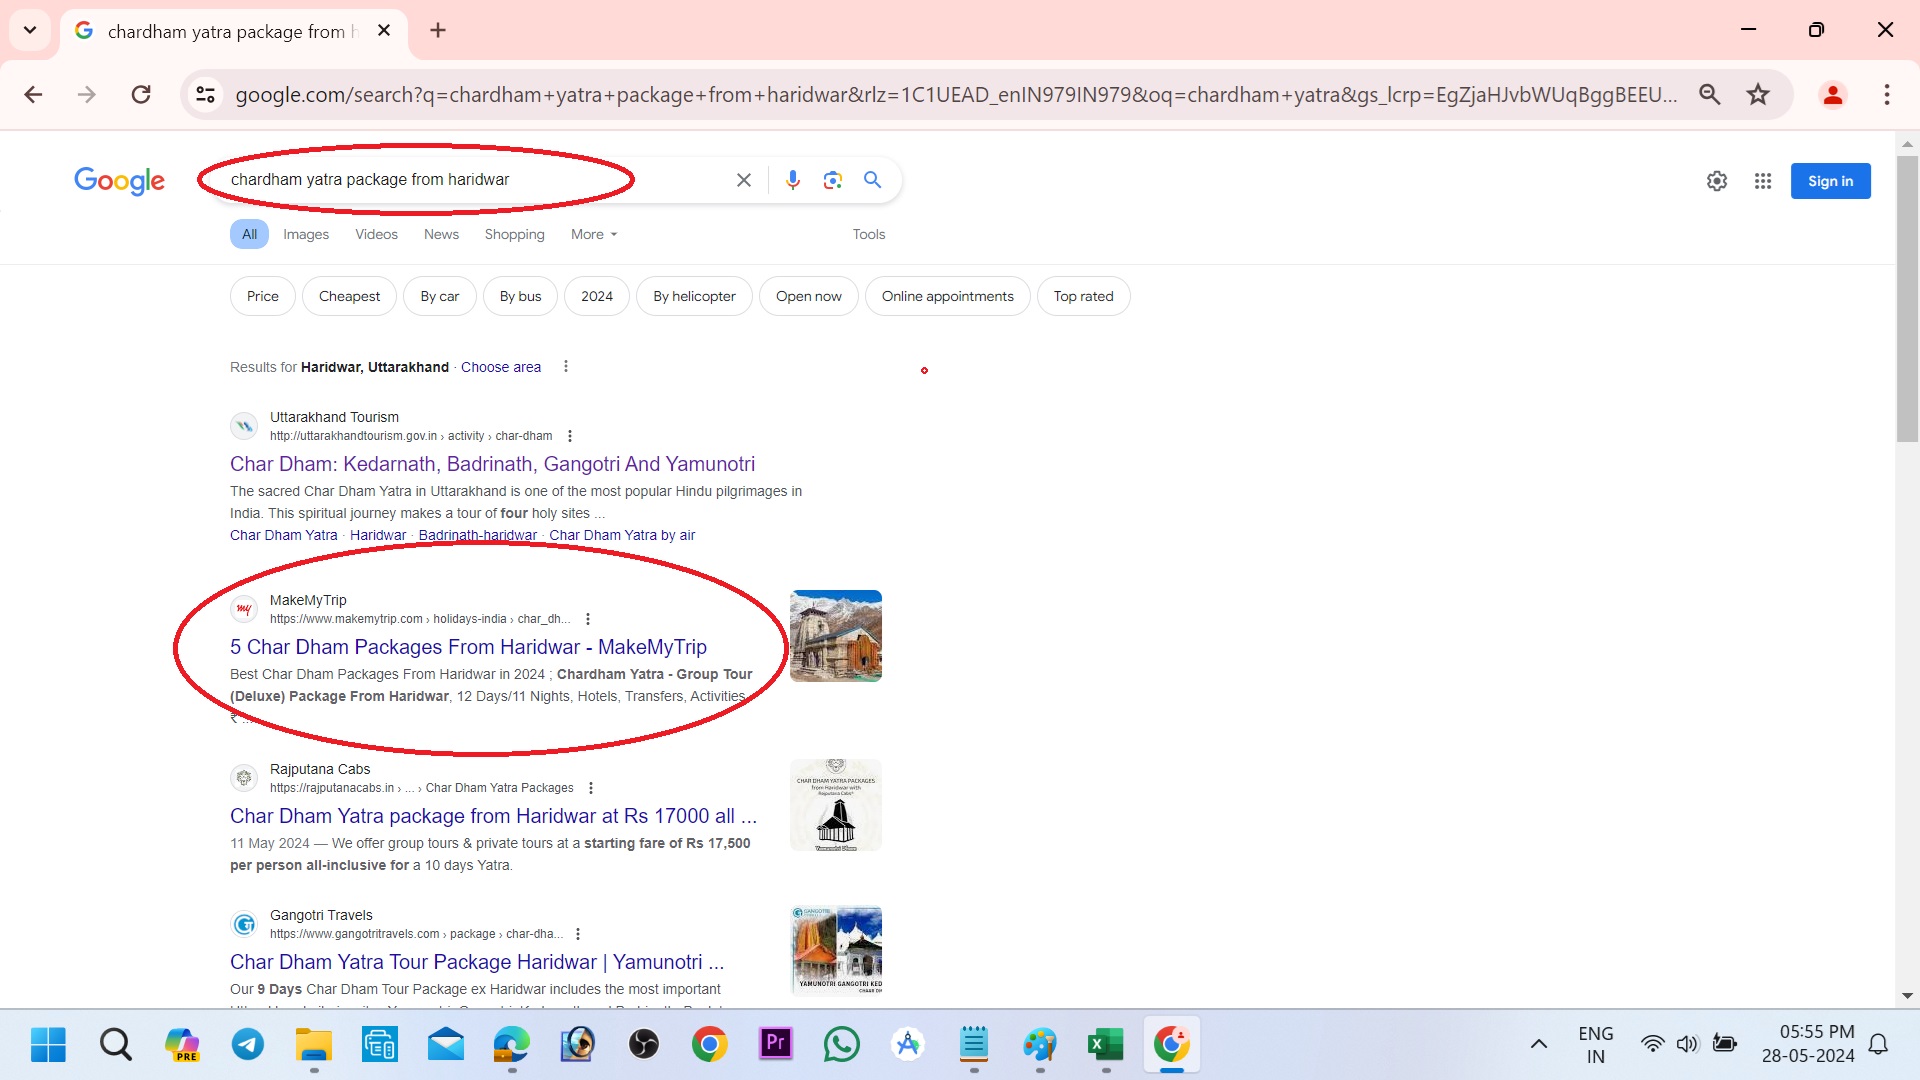Image resolution: width=1920 pixels, height=1080 pixels.
Task: Filter results with By helicopter chip
Action: pyautogui.click(x=694, y=296)
